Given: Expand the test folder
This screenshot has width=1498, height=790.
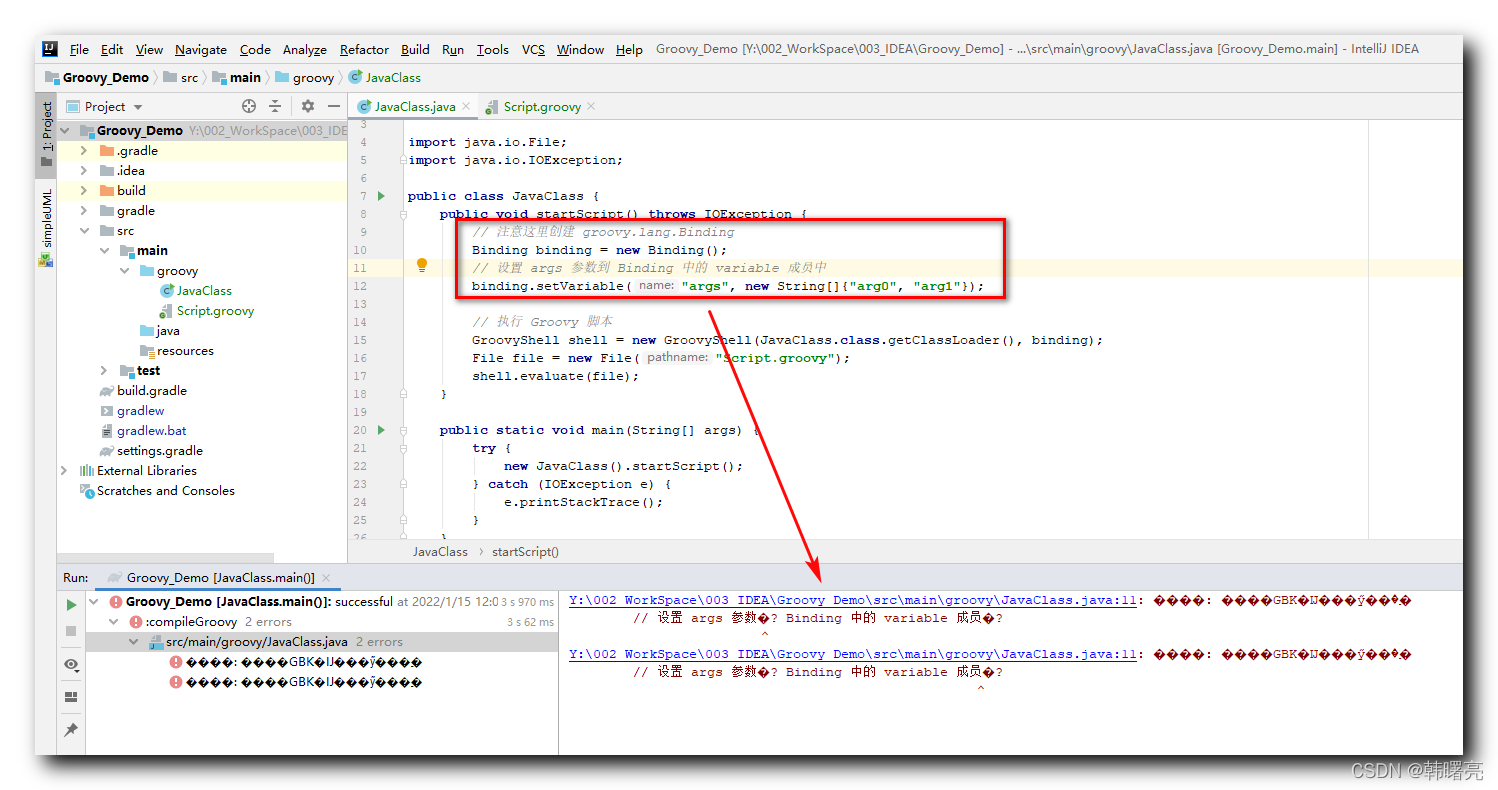Looking at the screenshot, I should coord(104,371).
